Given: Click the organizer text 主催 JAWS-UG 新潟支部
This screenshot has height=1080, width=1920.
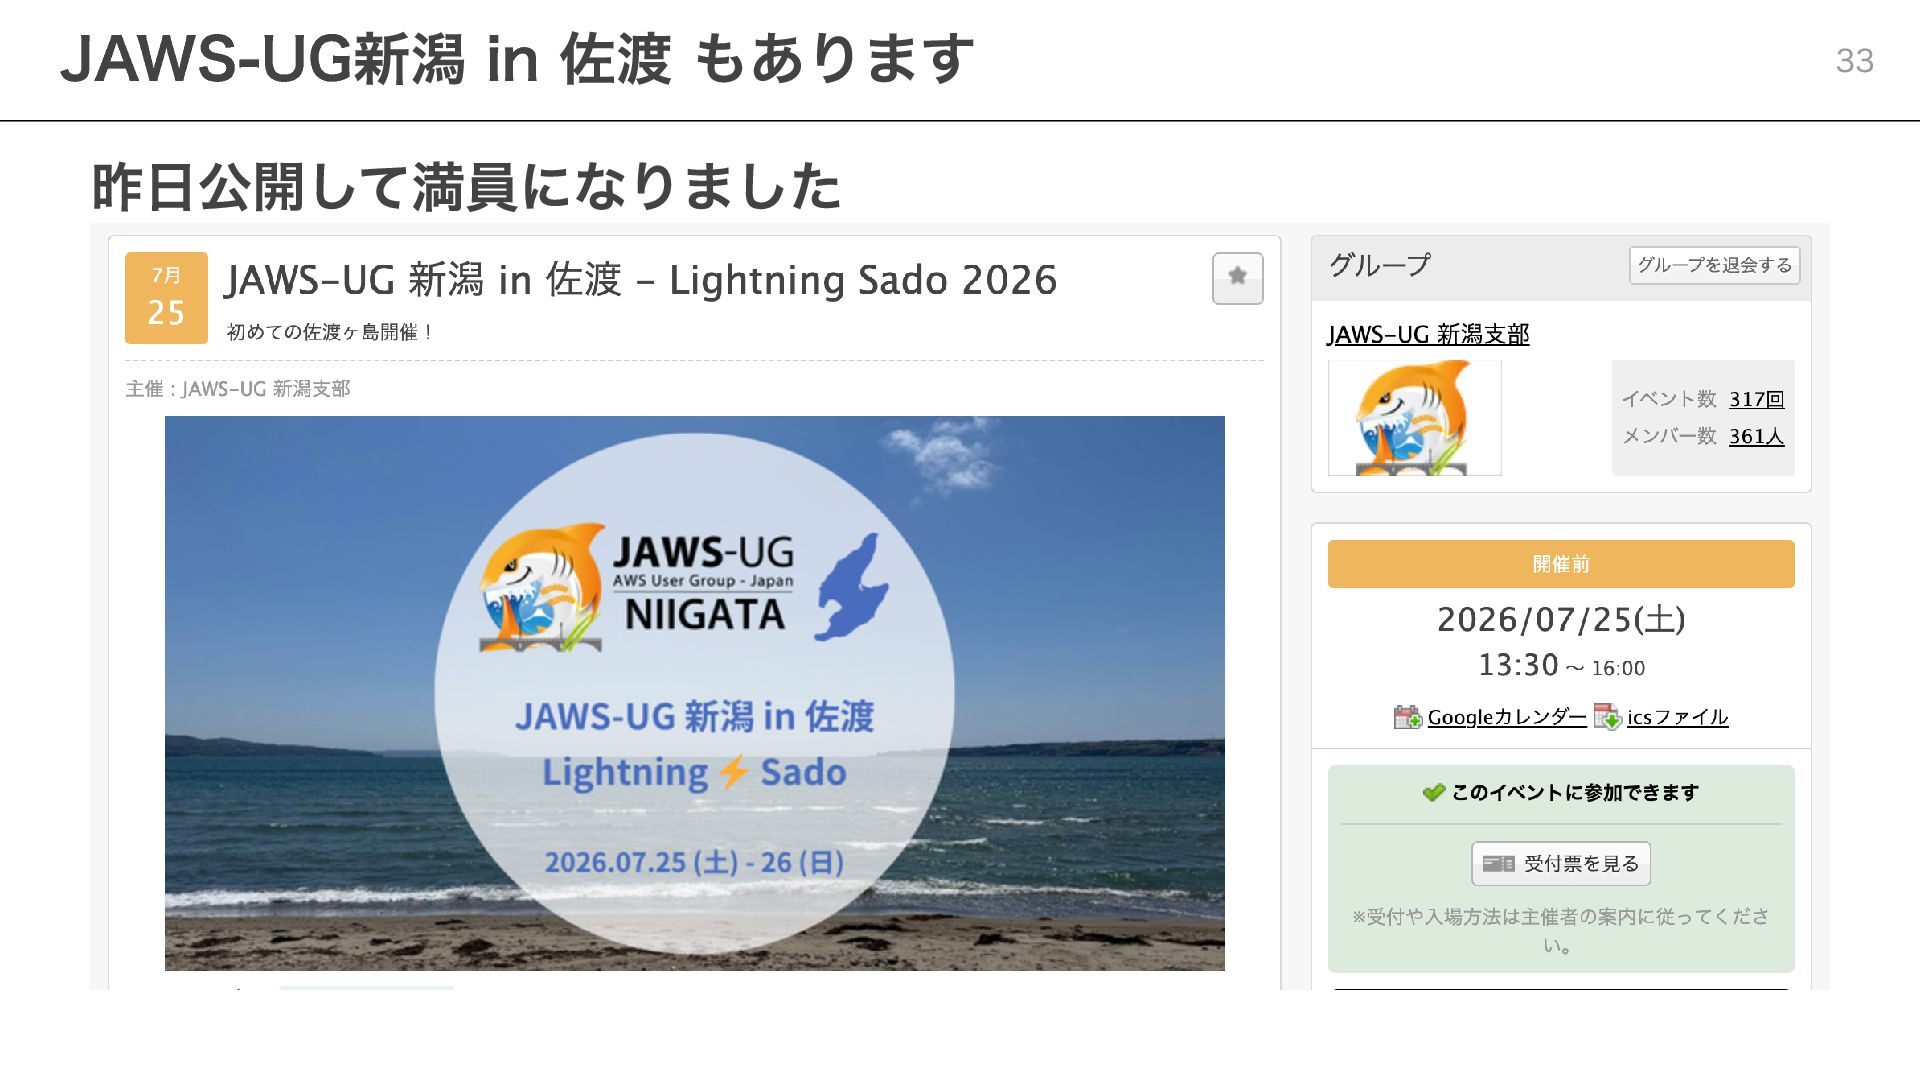Looking at the screenshot, I should (x=238, y=389).
